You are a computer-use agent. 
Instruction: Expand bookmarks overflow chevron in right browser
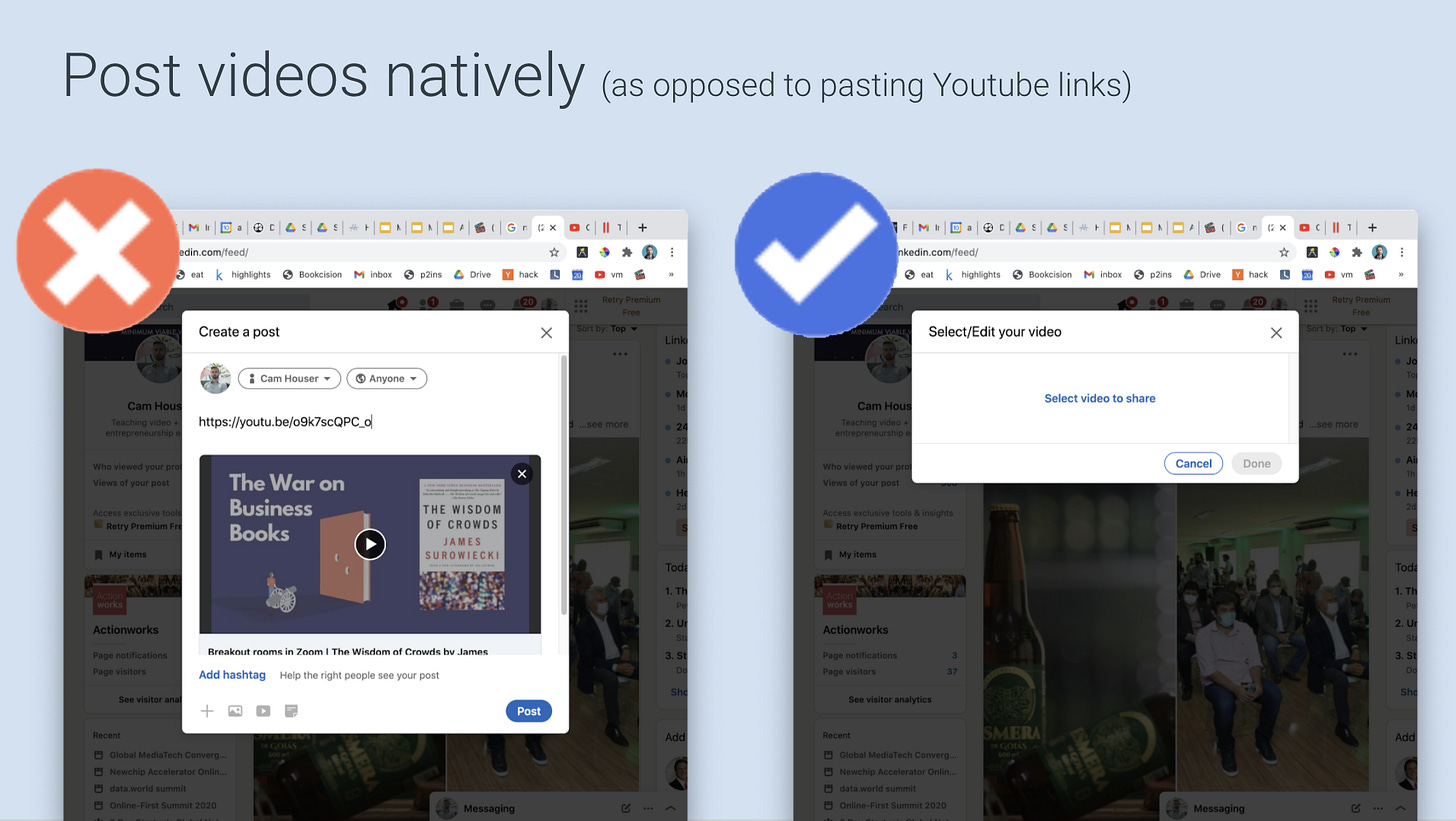1401,274
